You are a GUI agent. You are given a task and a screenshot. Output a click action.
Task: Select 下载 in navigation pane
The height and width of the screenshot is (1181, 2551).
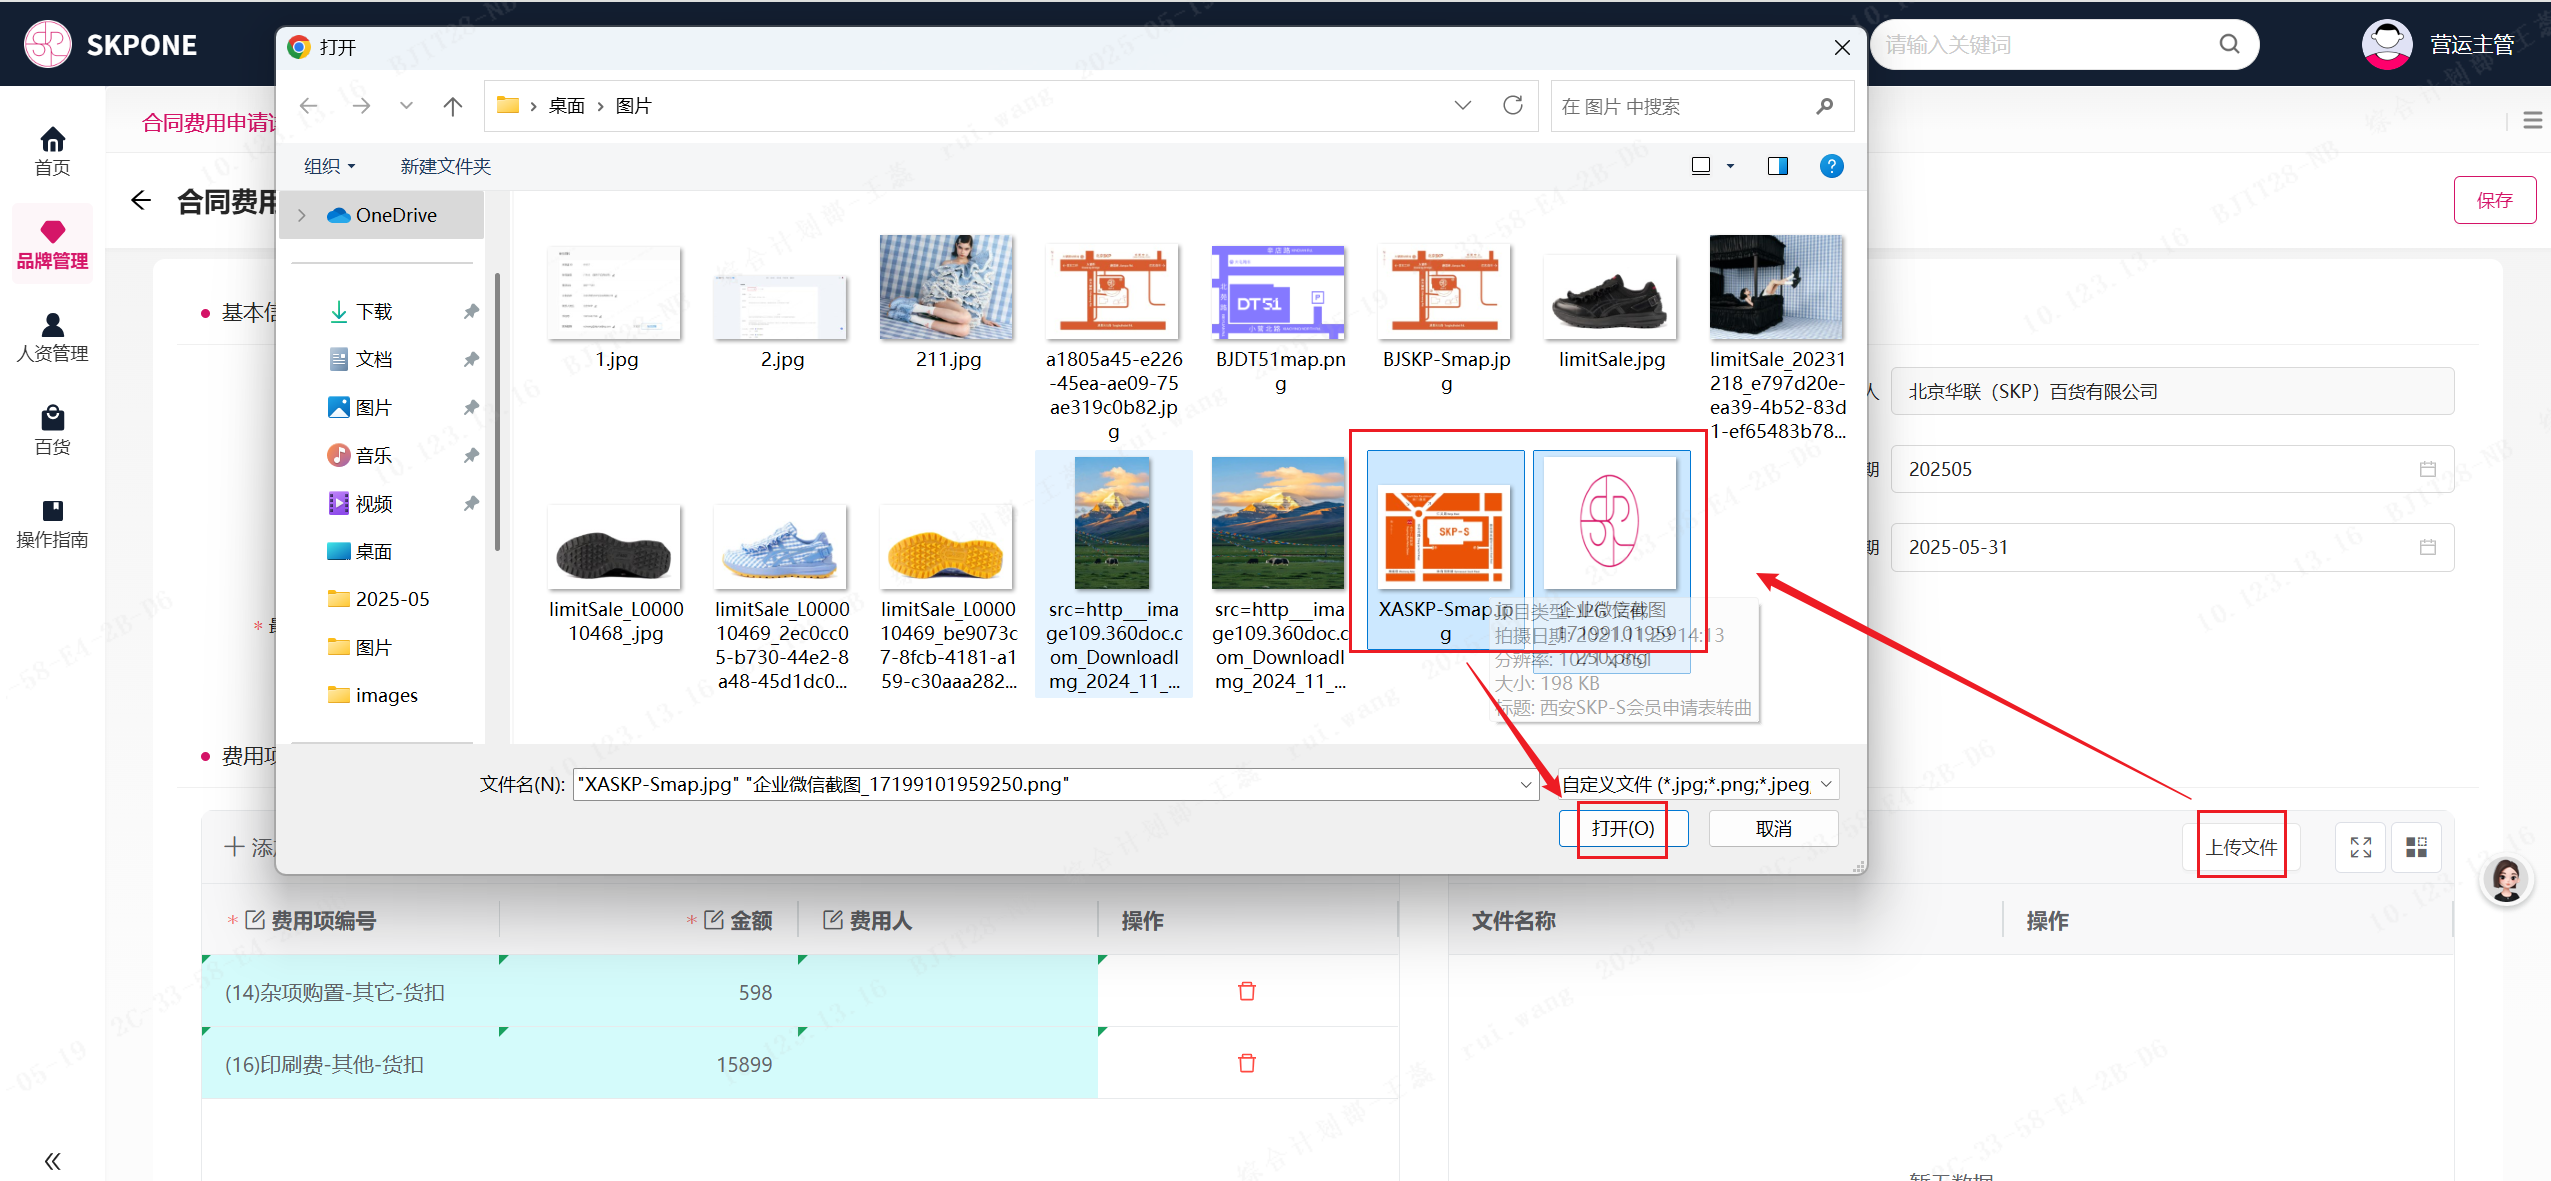pos(374,312)
